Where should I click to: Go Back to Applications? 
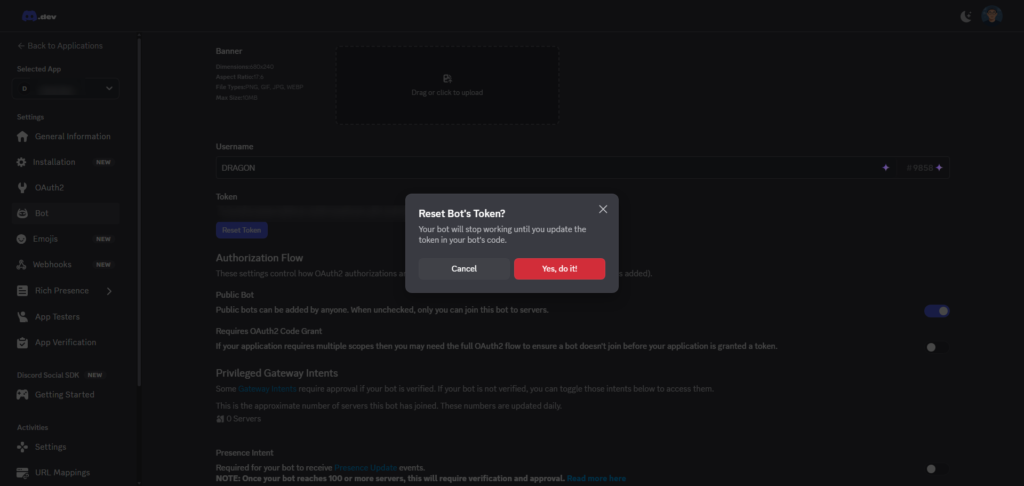coord(60,46)
